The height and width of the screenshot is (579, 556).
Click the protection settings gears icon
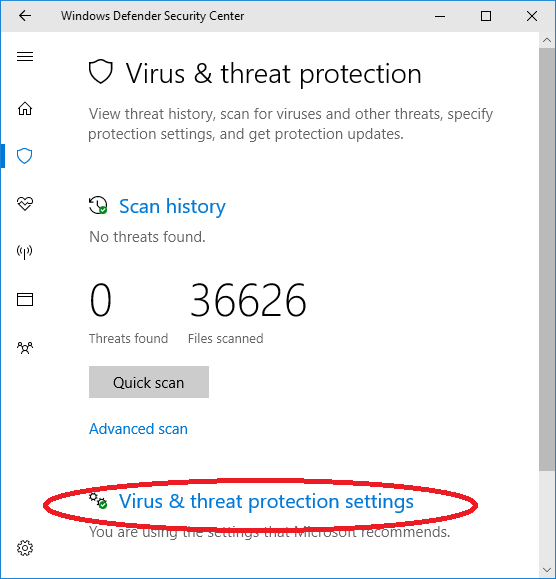pos(98,501)
